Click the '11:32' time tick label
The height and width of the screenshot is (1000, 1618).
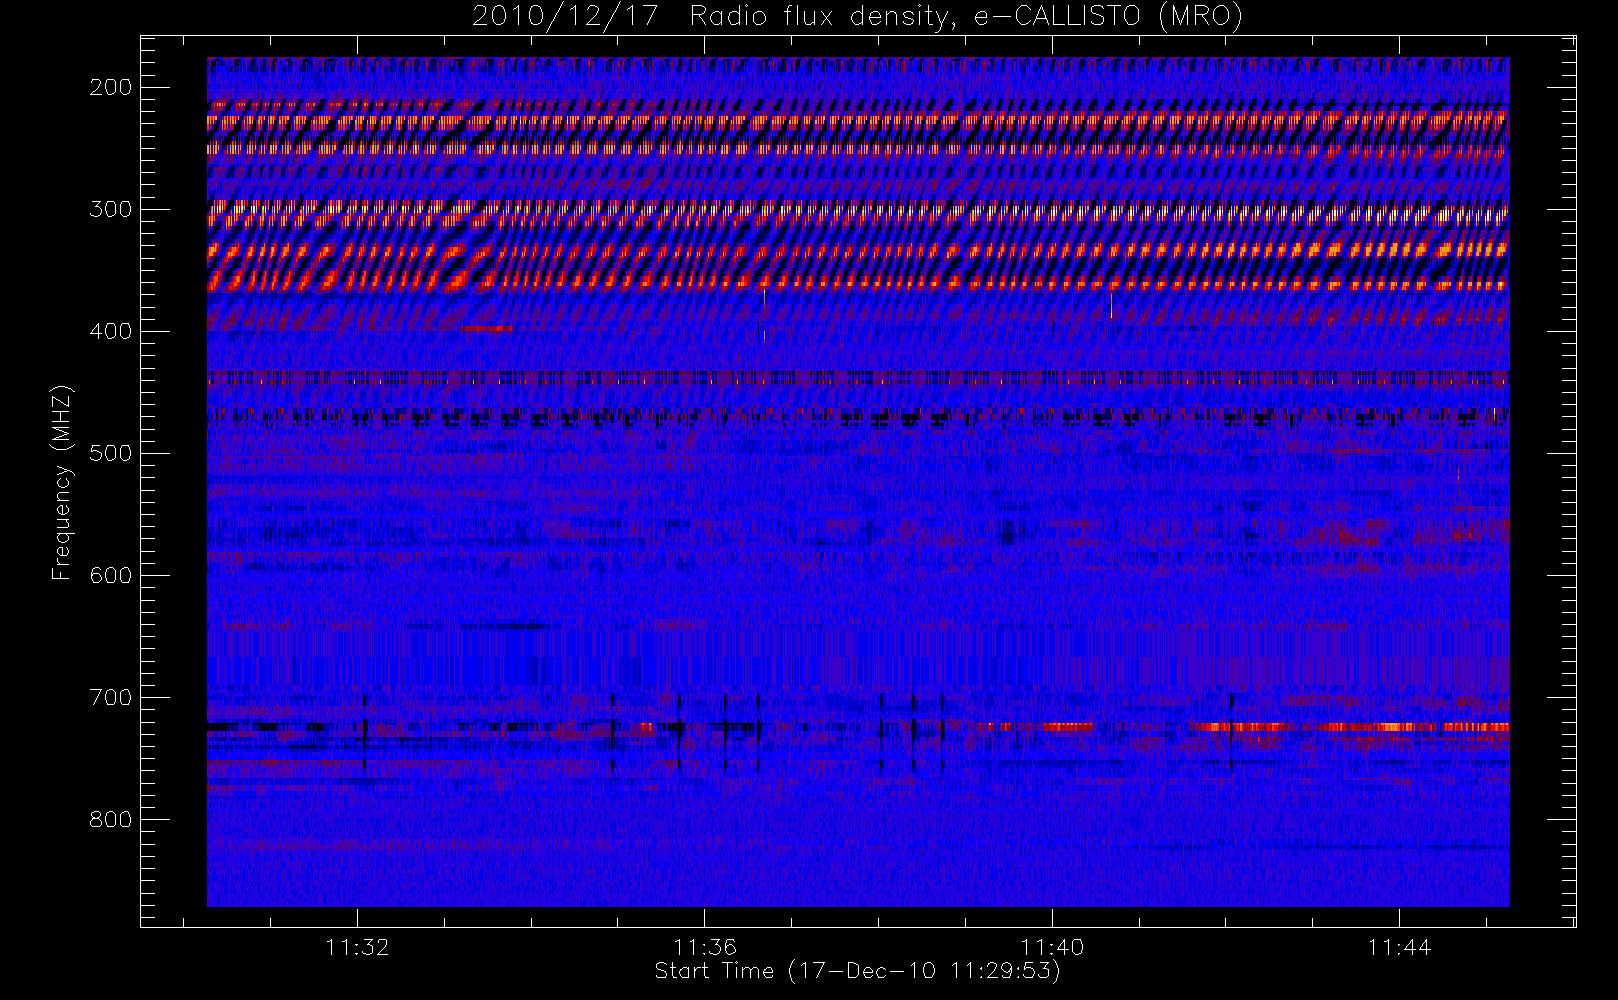[x=357, y=947]
